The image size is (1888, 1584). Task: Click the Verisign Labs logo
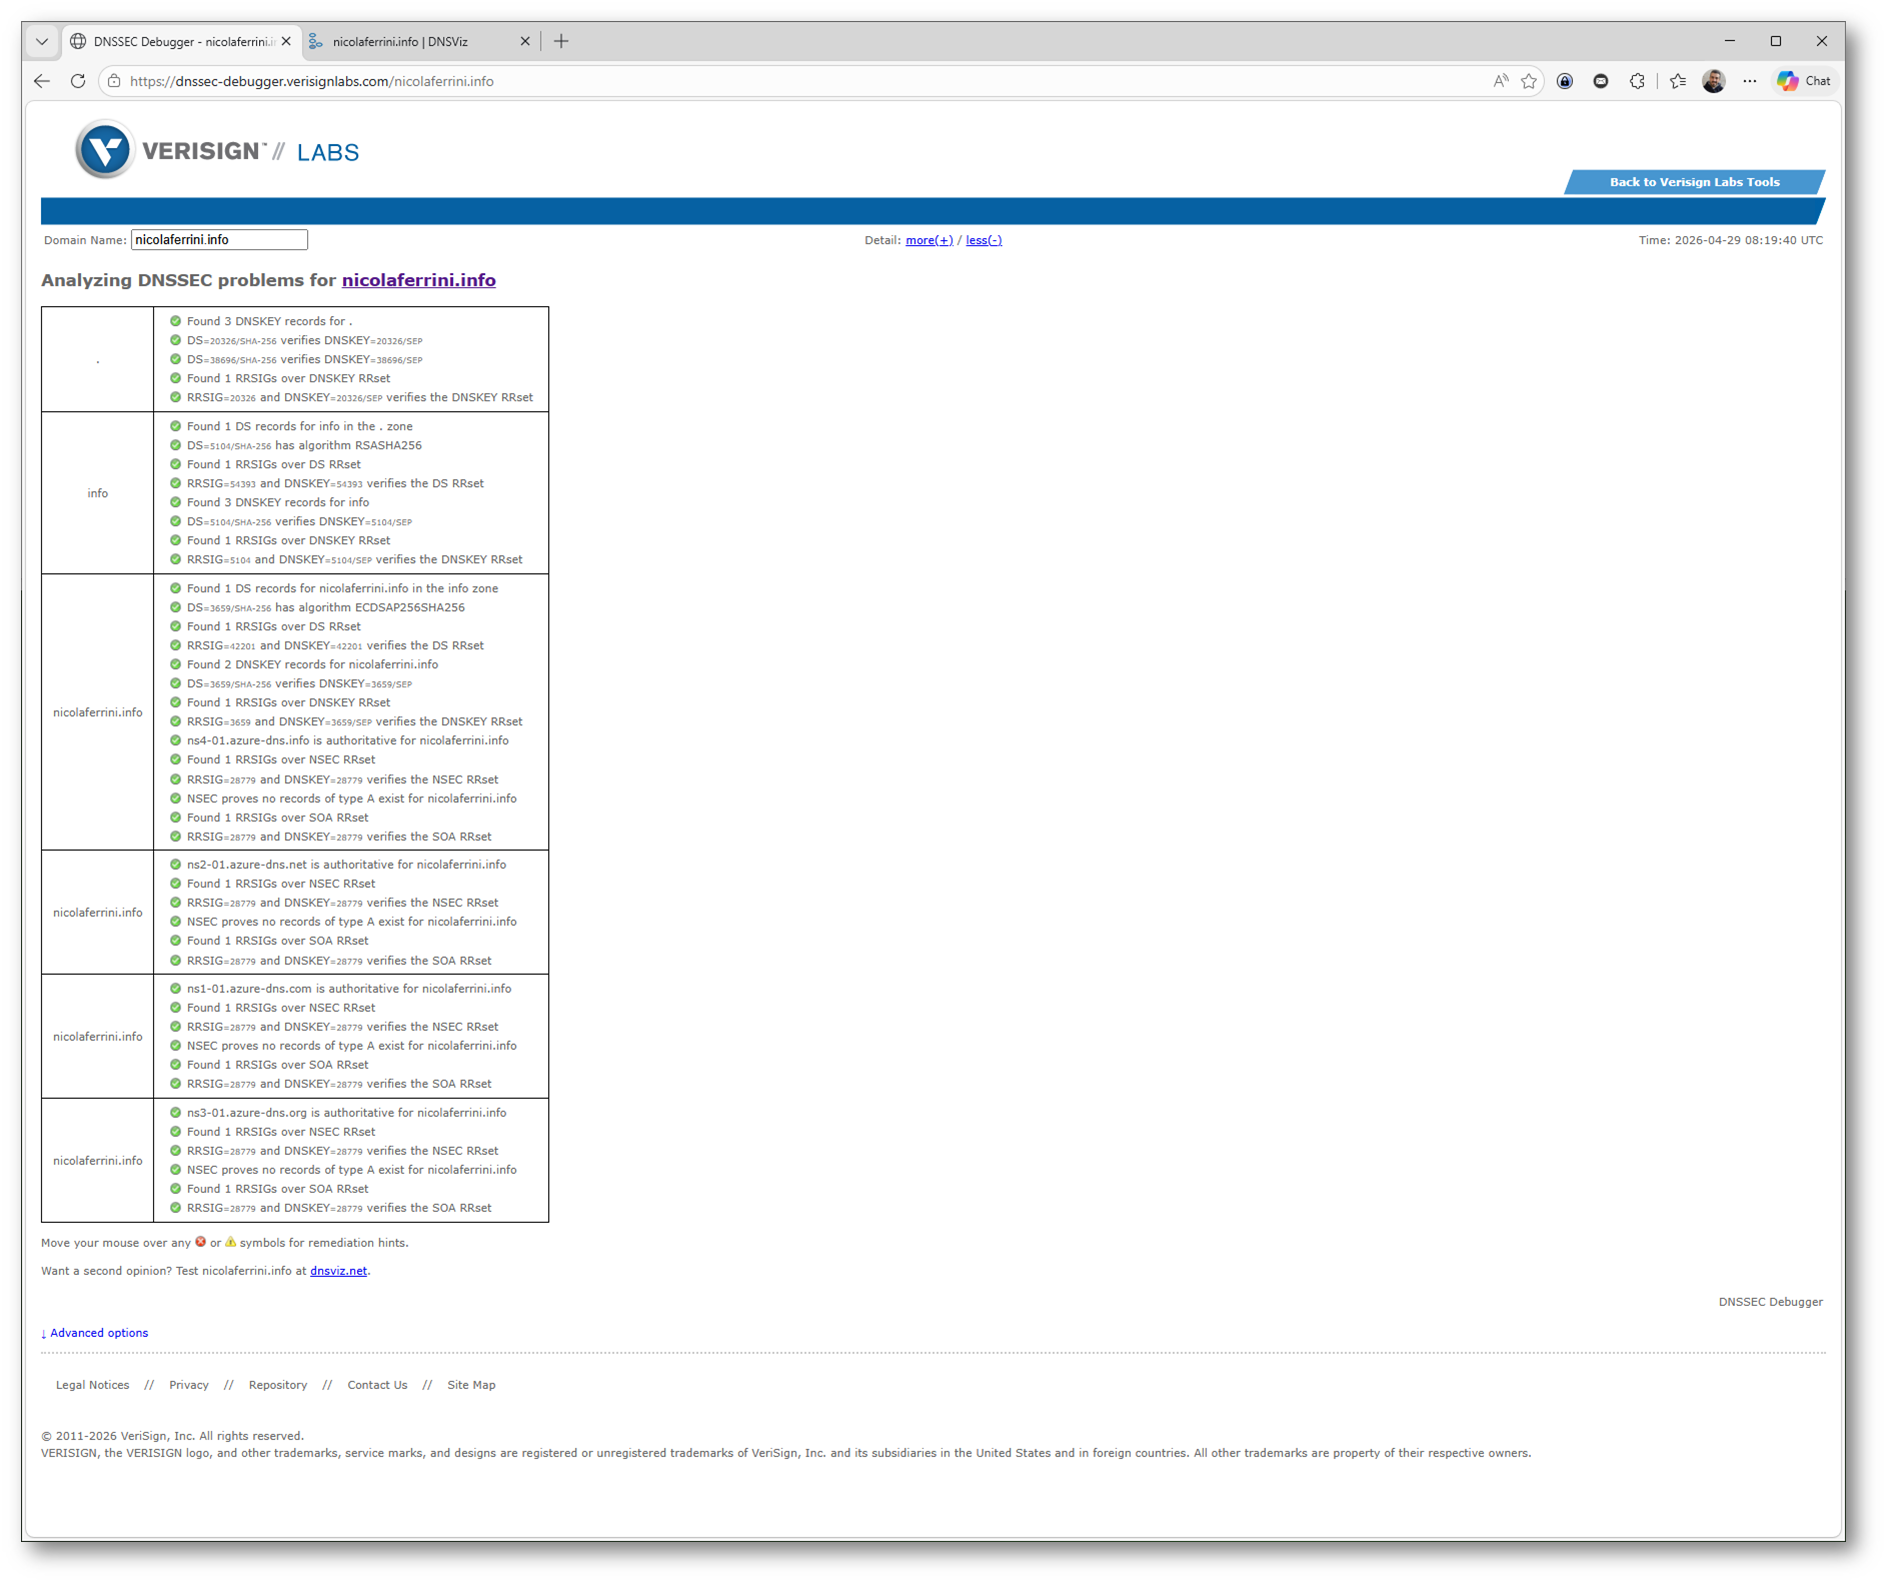[217, 150]
